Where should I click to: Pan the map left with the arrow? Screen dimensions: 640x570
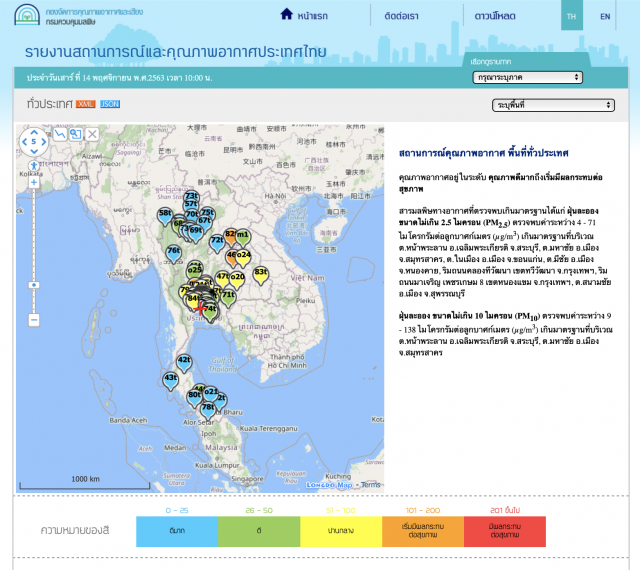pos(24,142)
